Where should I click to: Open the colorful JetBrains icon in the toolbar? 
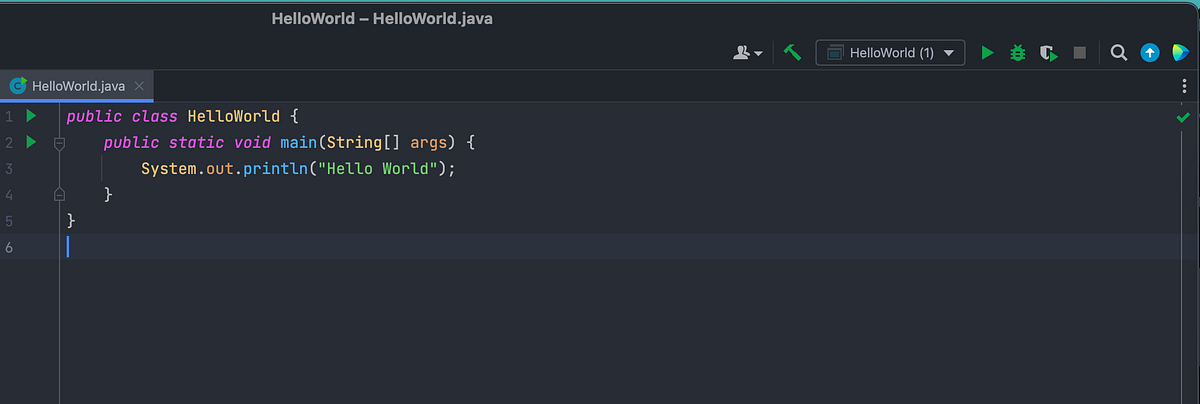coord(1180,53)
